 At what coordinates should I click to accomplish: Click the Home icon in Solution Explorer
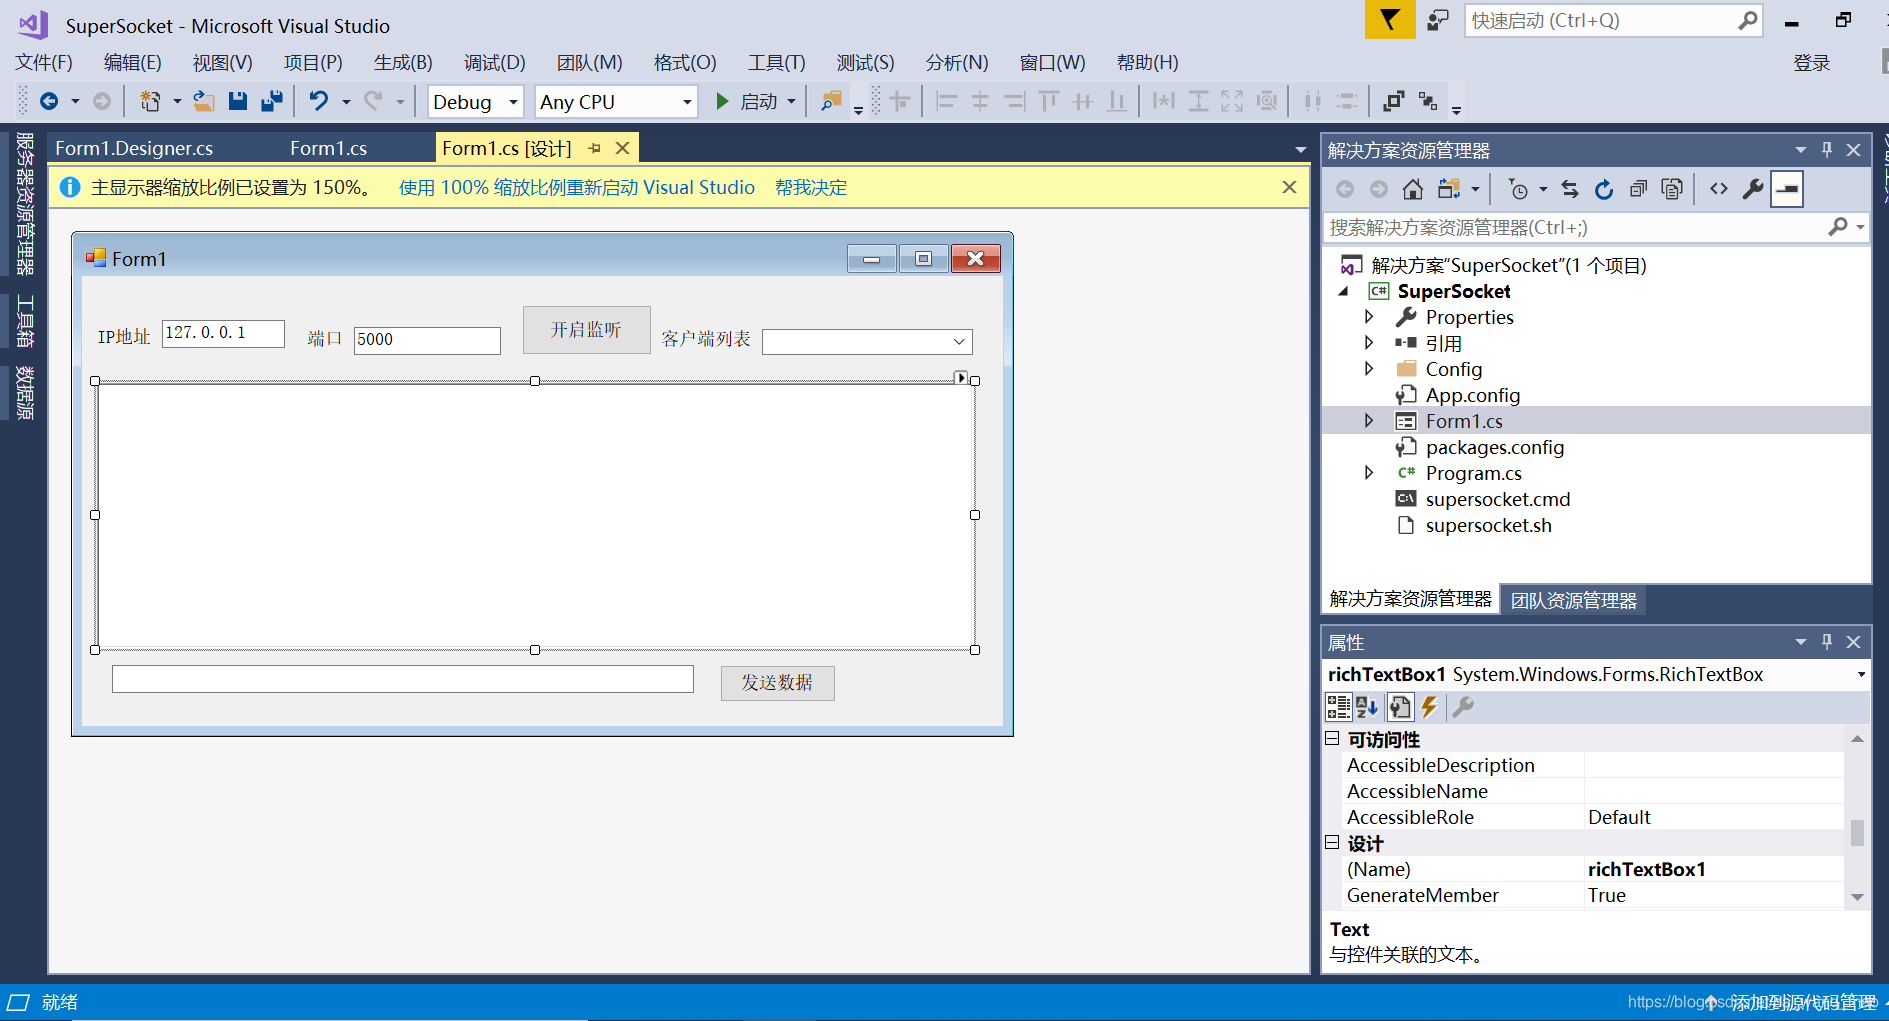1412,189
